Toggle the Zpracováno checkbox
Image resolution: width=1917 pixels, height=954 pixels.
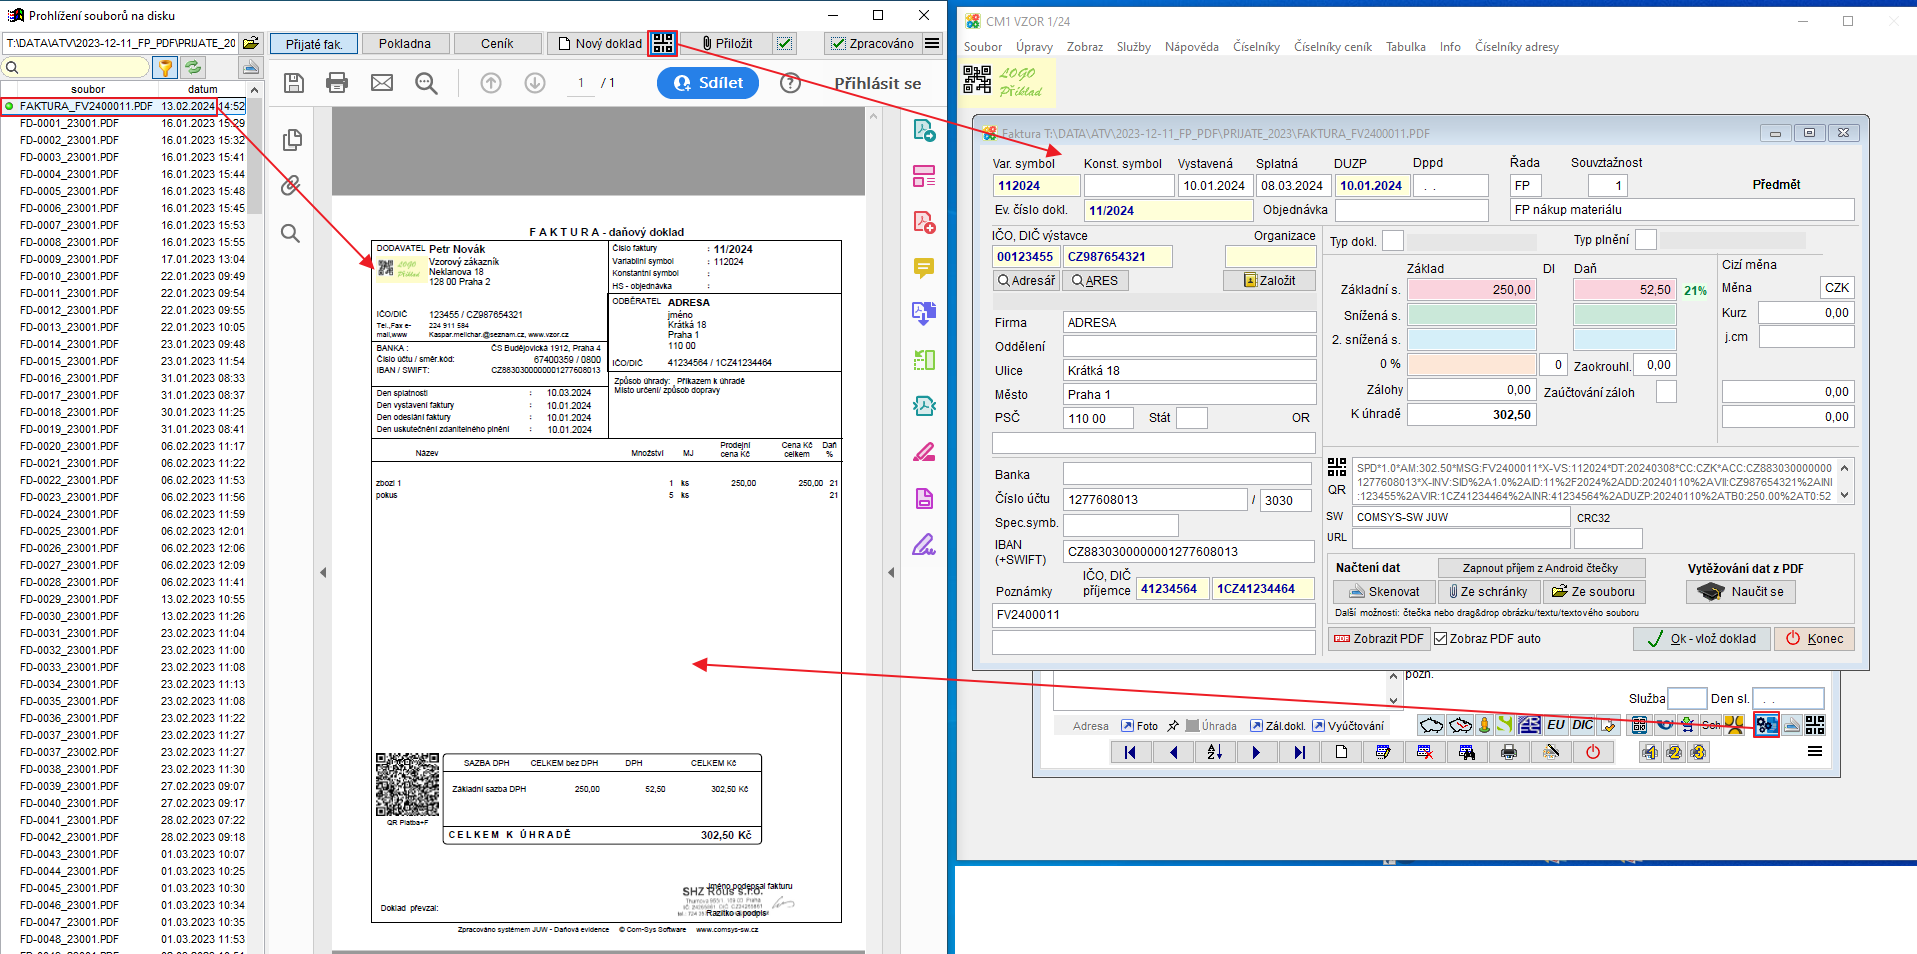(x=838, y=43)
